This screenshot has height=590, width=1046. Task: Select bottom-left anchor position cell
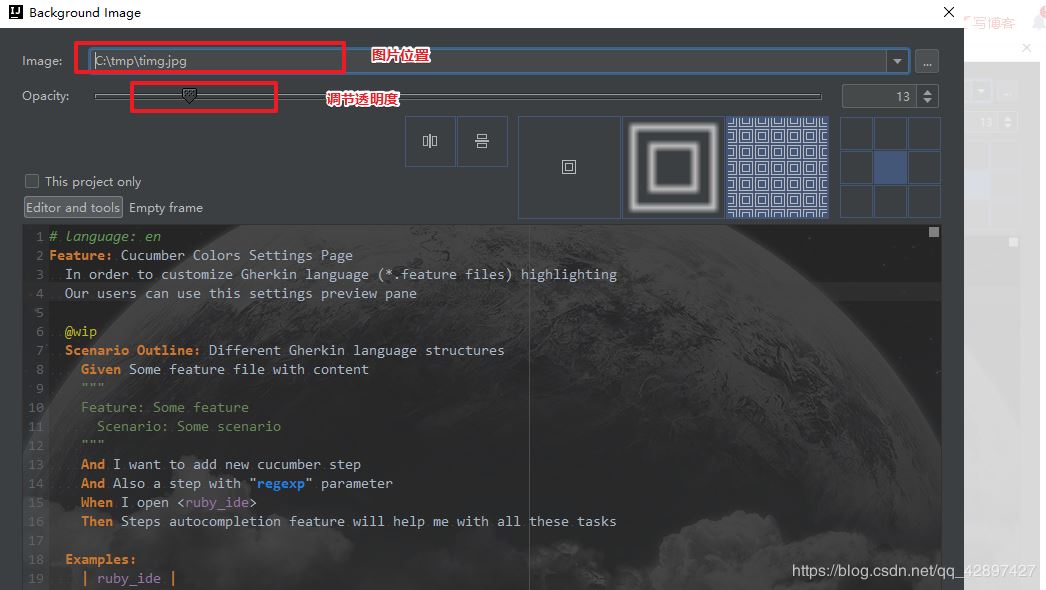pos(857,201)
